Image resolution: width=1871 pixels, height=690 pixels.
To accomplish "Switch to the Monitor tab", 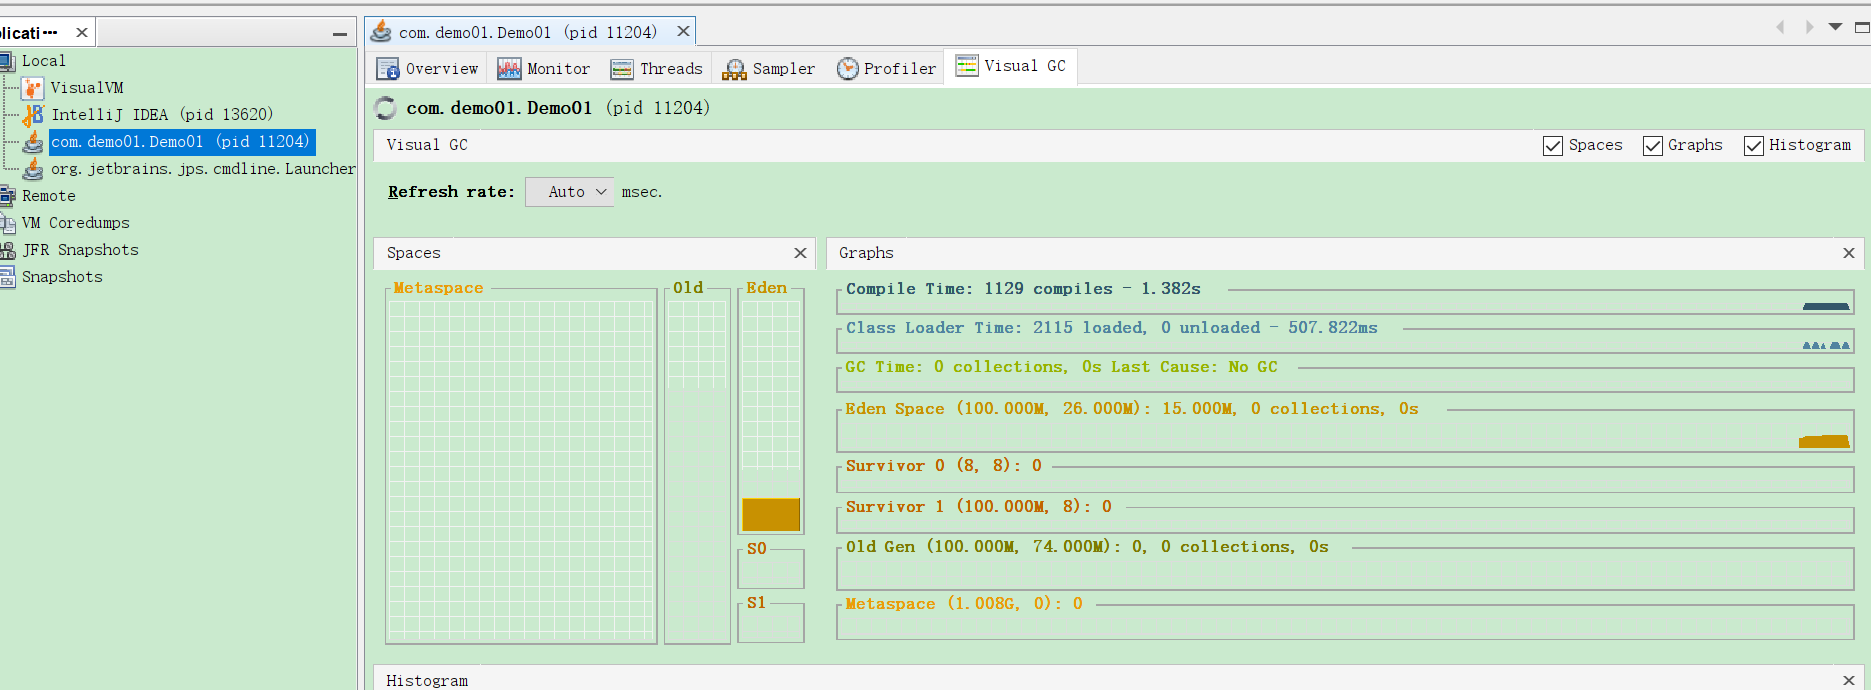I will (543, 69).
